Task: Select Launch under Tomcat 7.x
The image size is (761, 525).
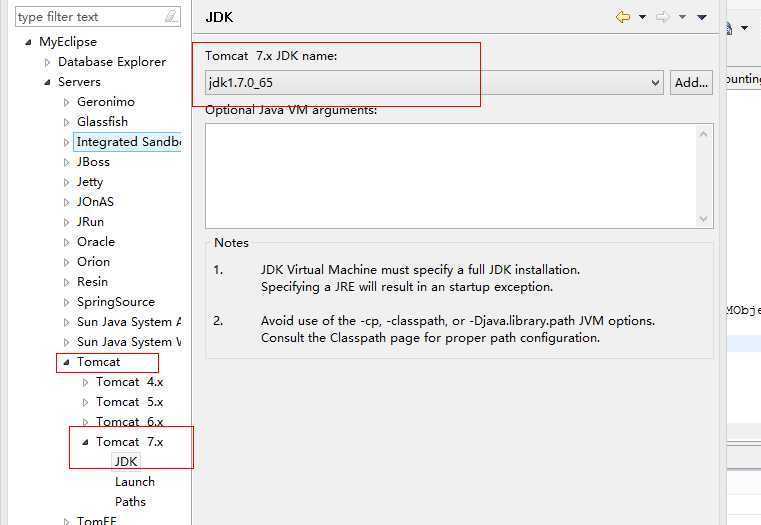Action: coord(135,481)
